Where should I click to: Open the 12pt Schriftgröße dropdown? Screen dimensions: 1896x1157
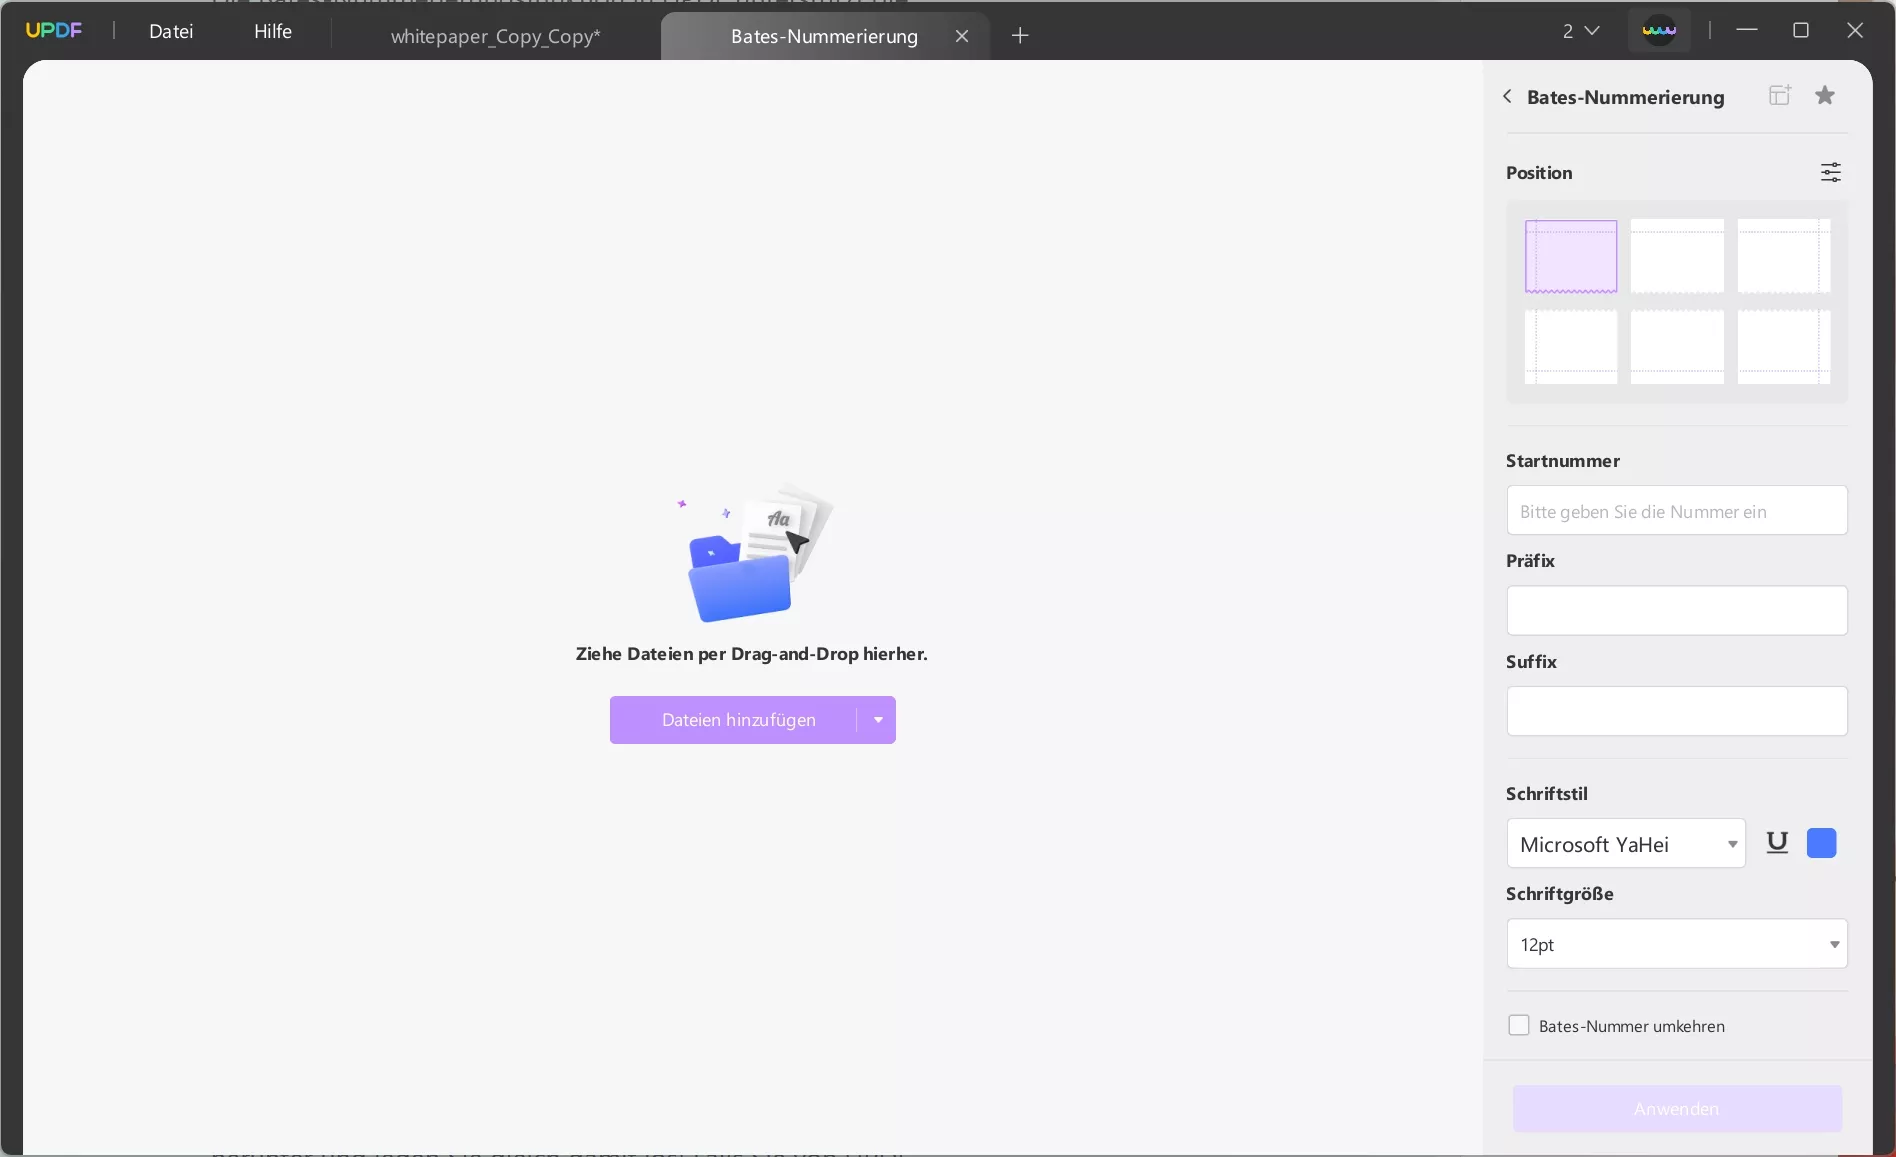point(1677,944)
